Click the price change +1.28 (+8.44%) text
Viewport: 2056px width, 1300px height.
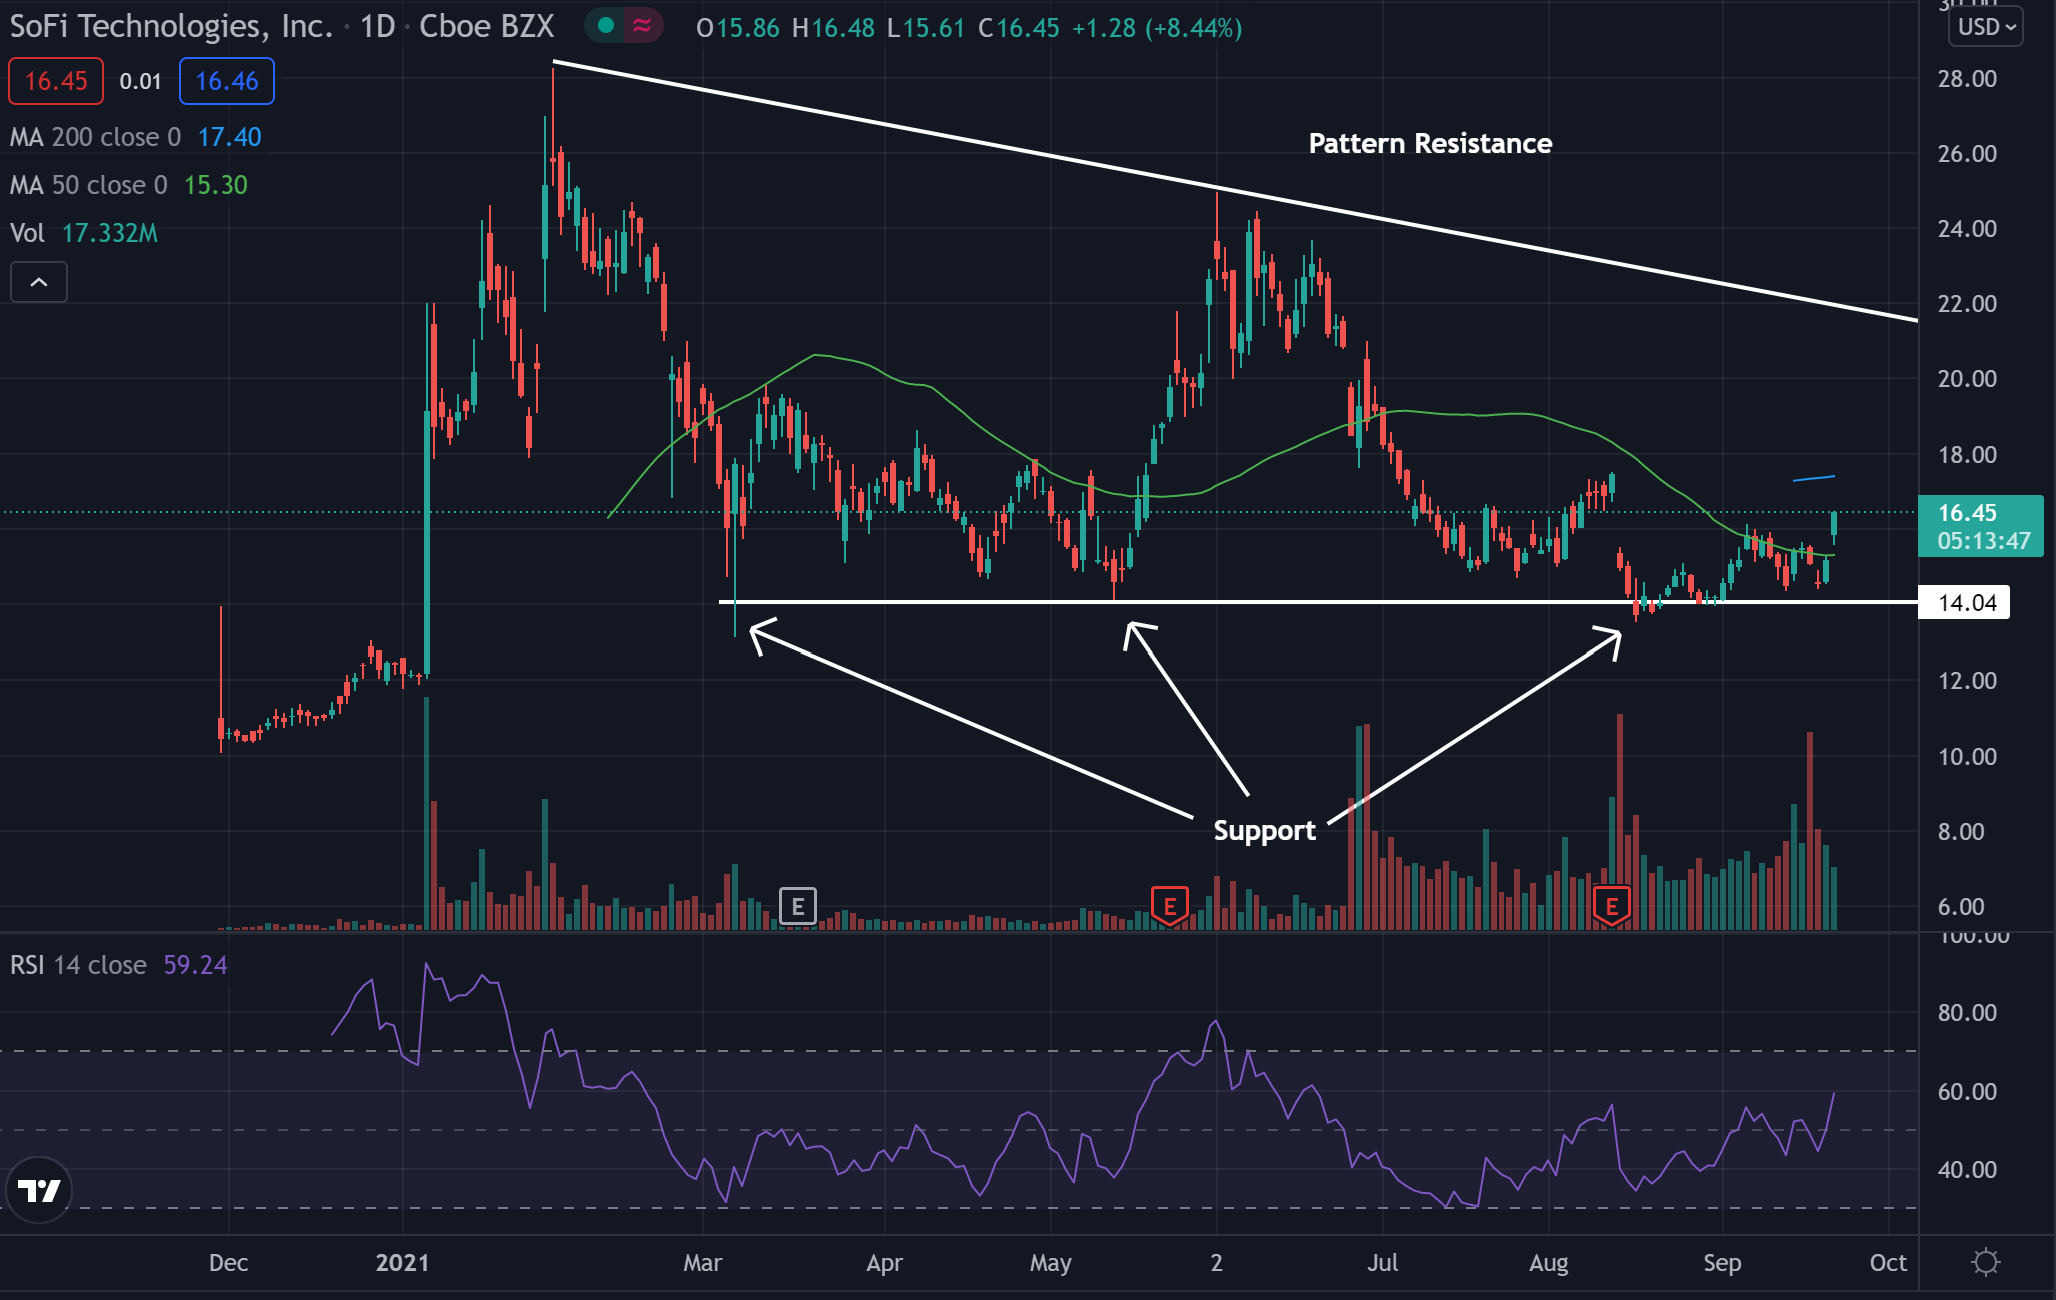pyautogui.click(x=1157, y=28)
